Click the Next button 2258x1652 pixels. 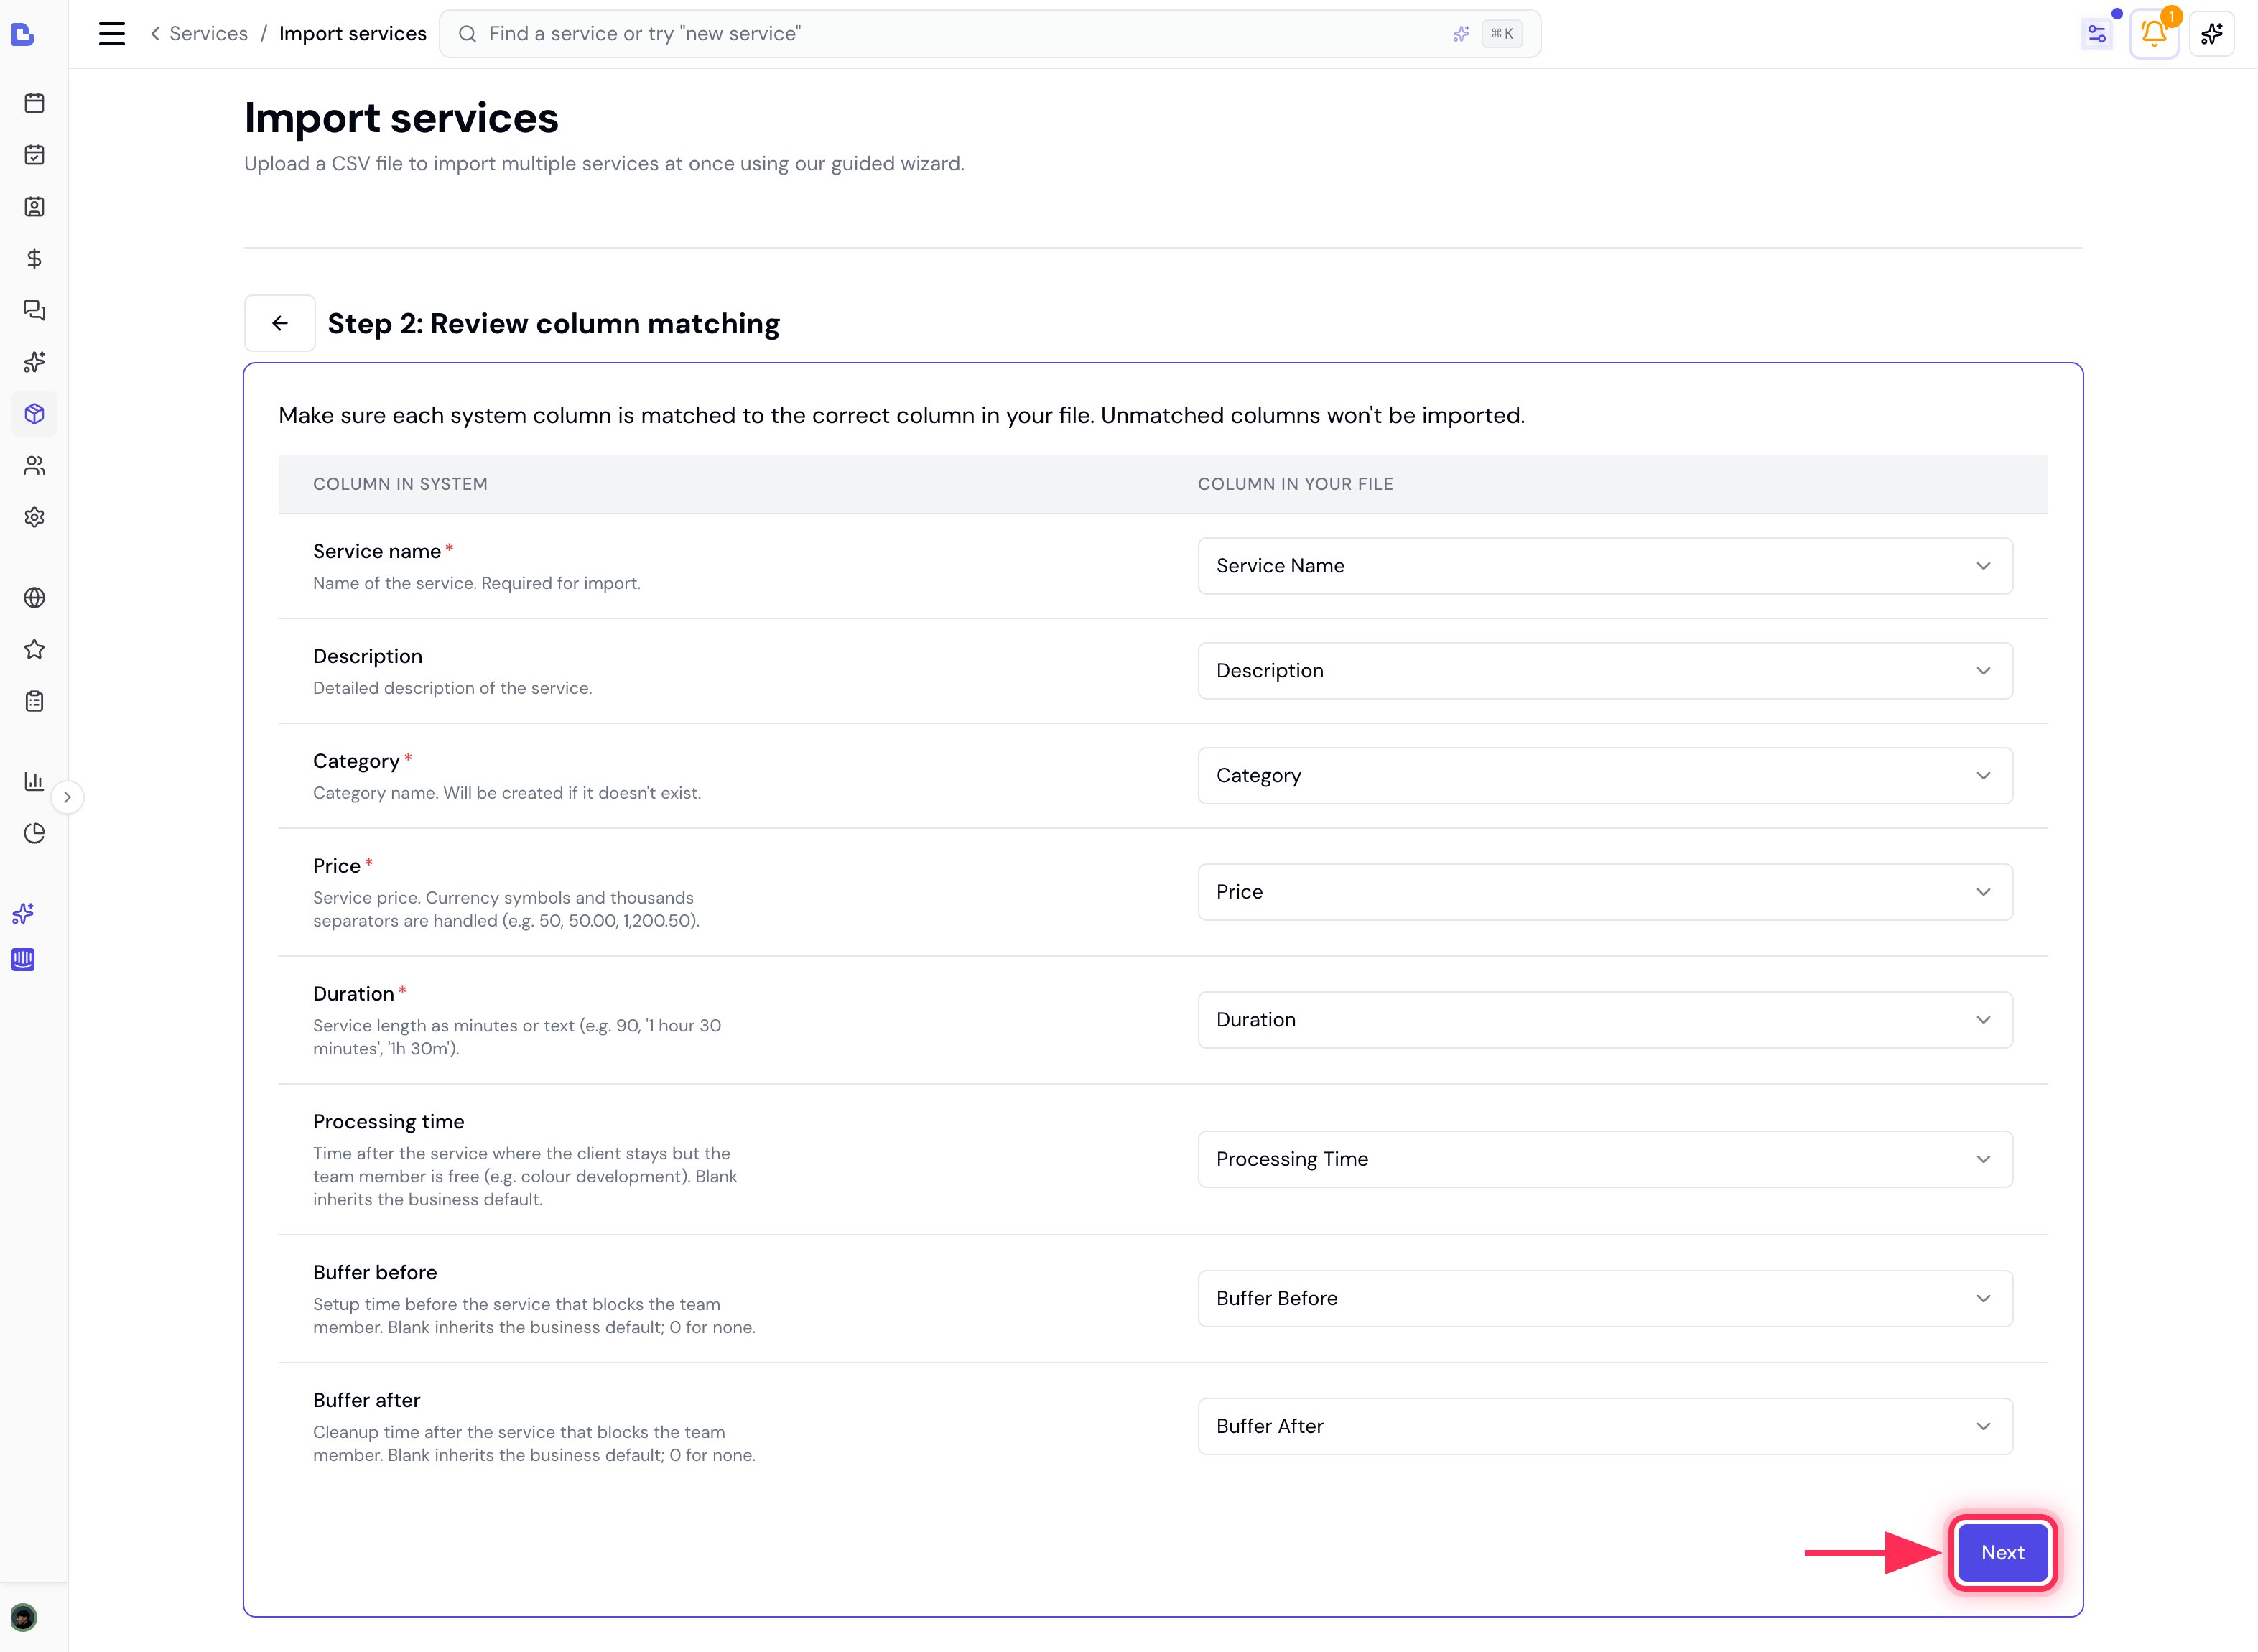2002,1552
